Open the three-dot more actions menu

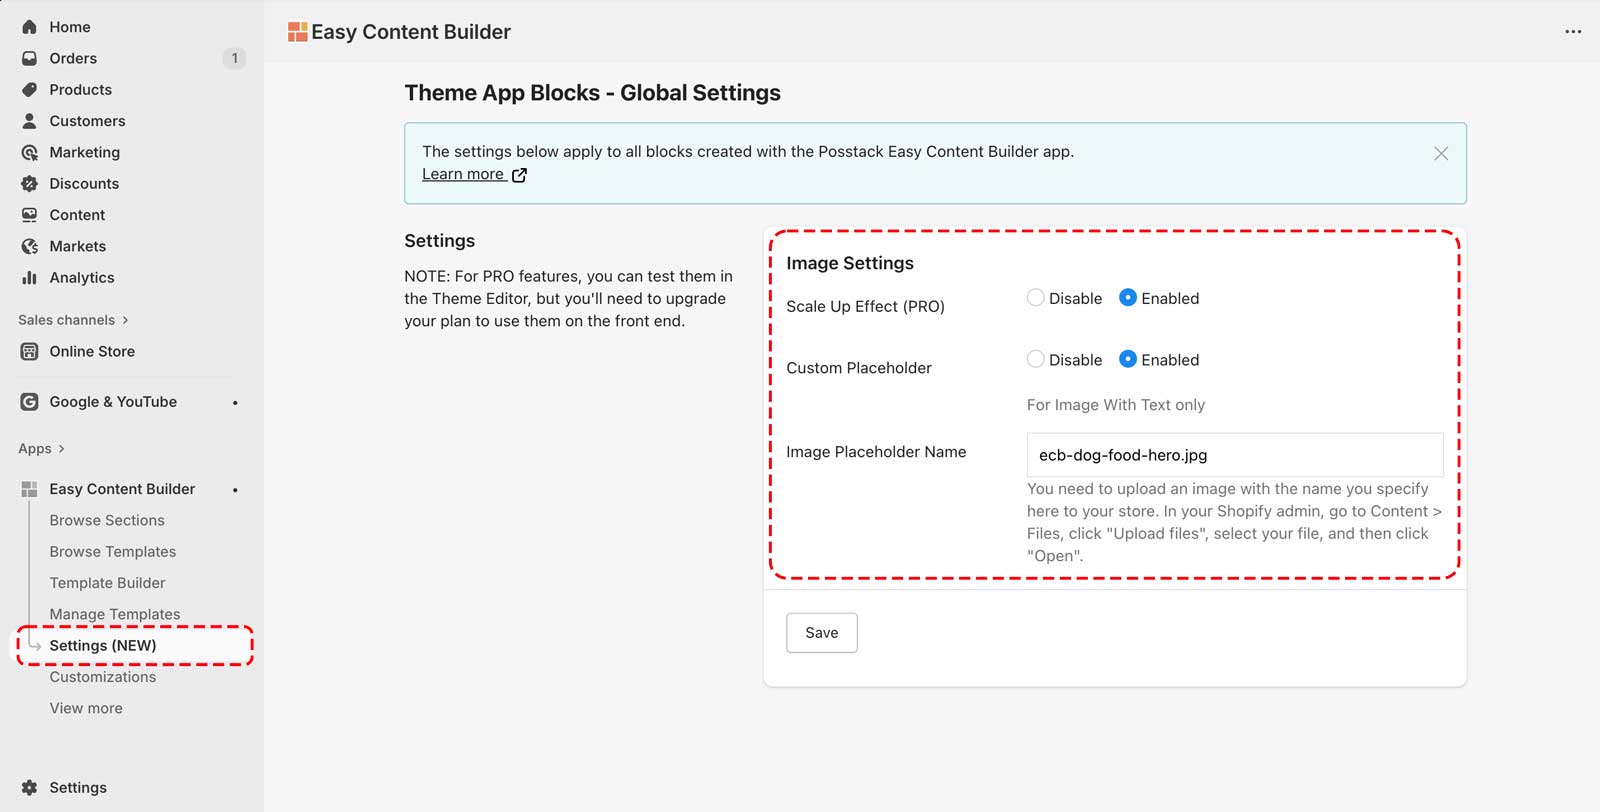1573,32
